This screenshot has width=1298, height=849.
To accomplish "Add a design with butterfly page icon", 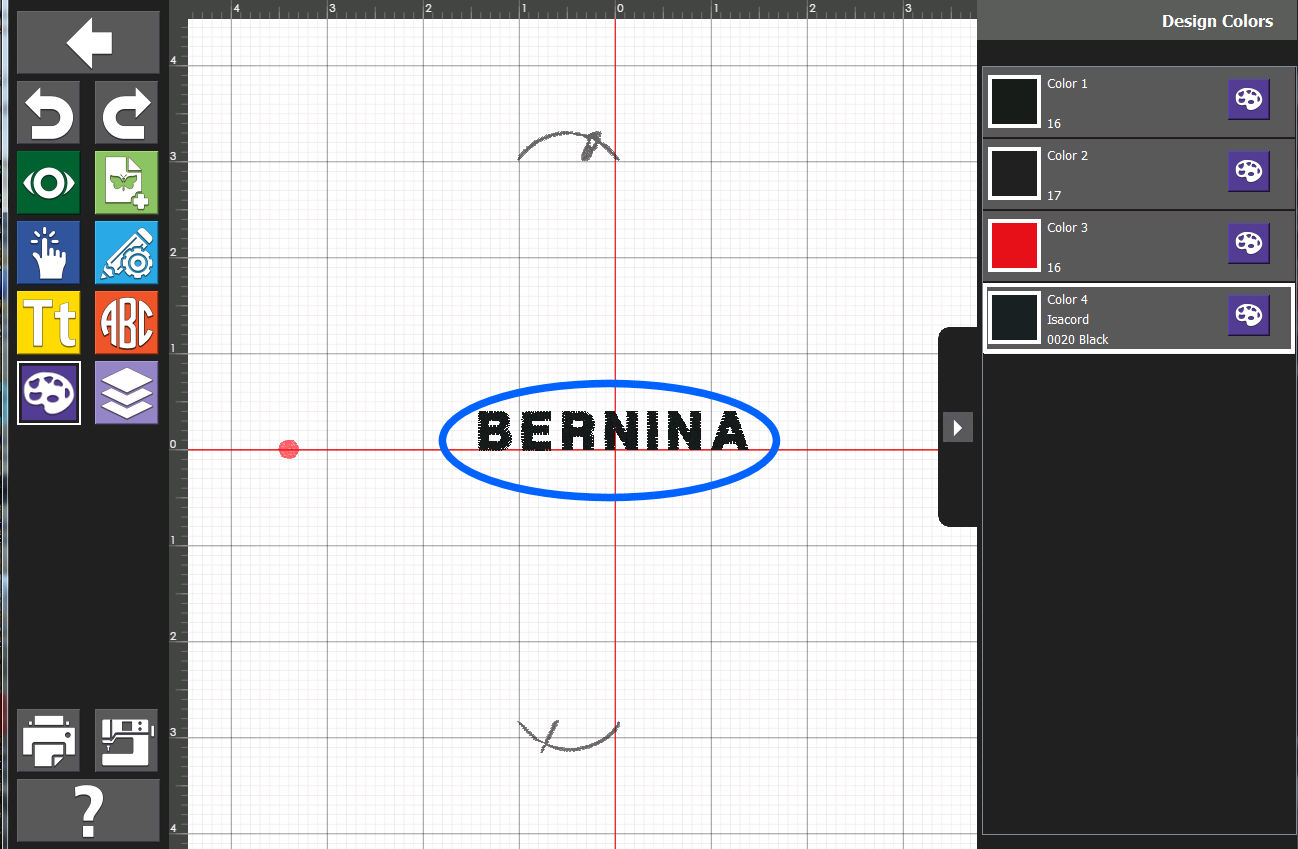I will (126, 182).
